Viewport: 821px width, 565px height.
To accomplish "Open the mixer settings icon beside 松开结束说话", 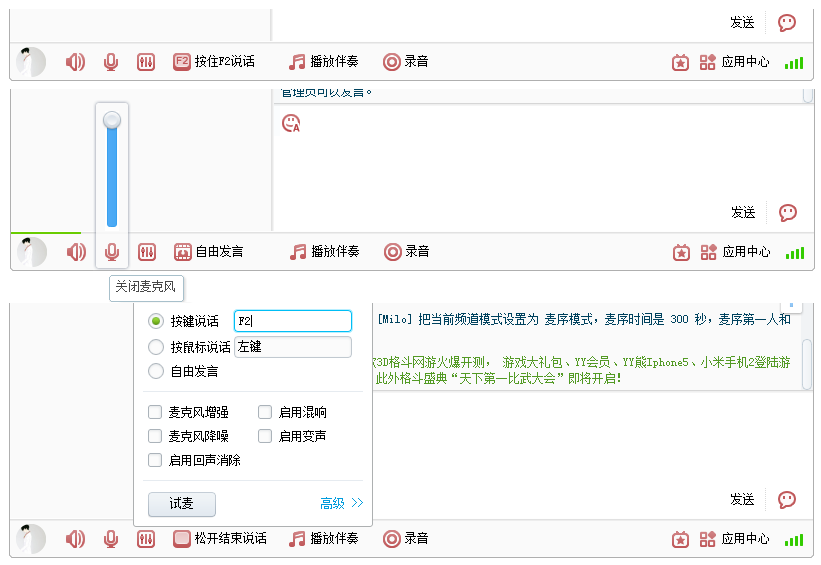I will click(146, 539).
